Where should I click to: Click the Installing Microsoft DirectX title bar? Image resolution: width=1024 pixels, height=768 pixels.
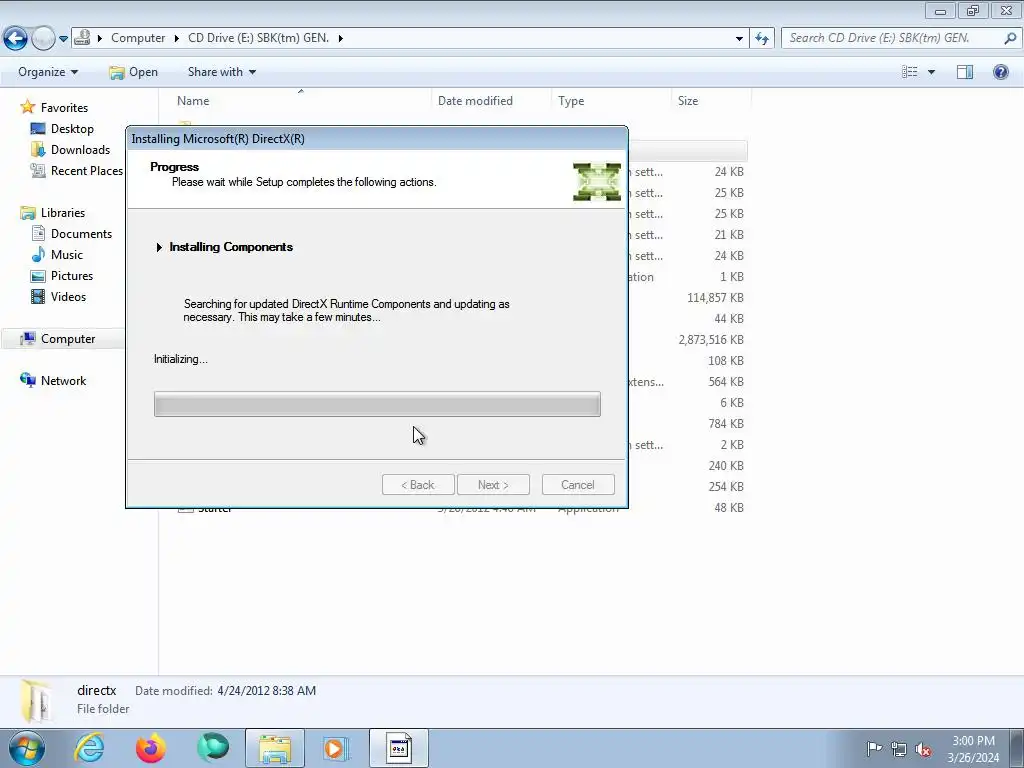coord(377,138)
